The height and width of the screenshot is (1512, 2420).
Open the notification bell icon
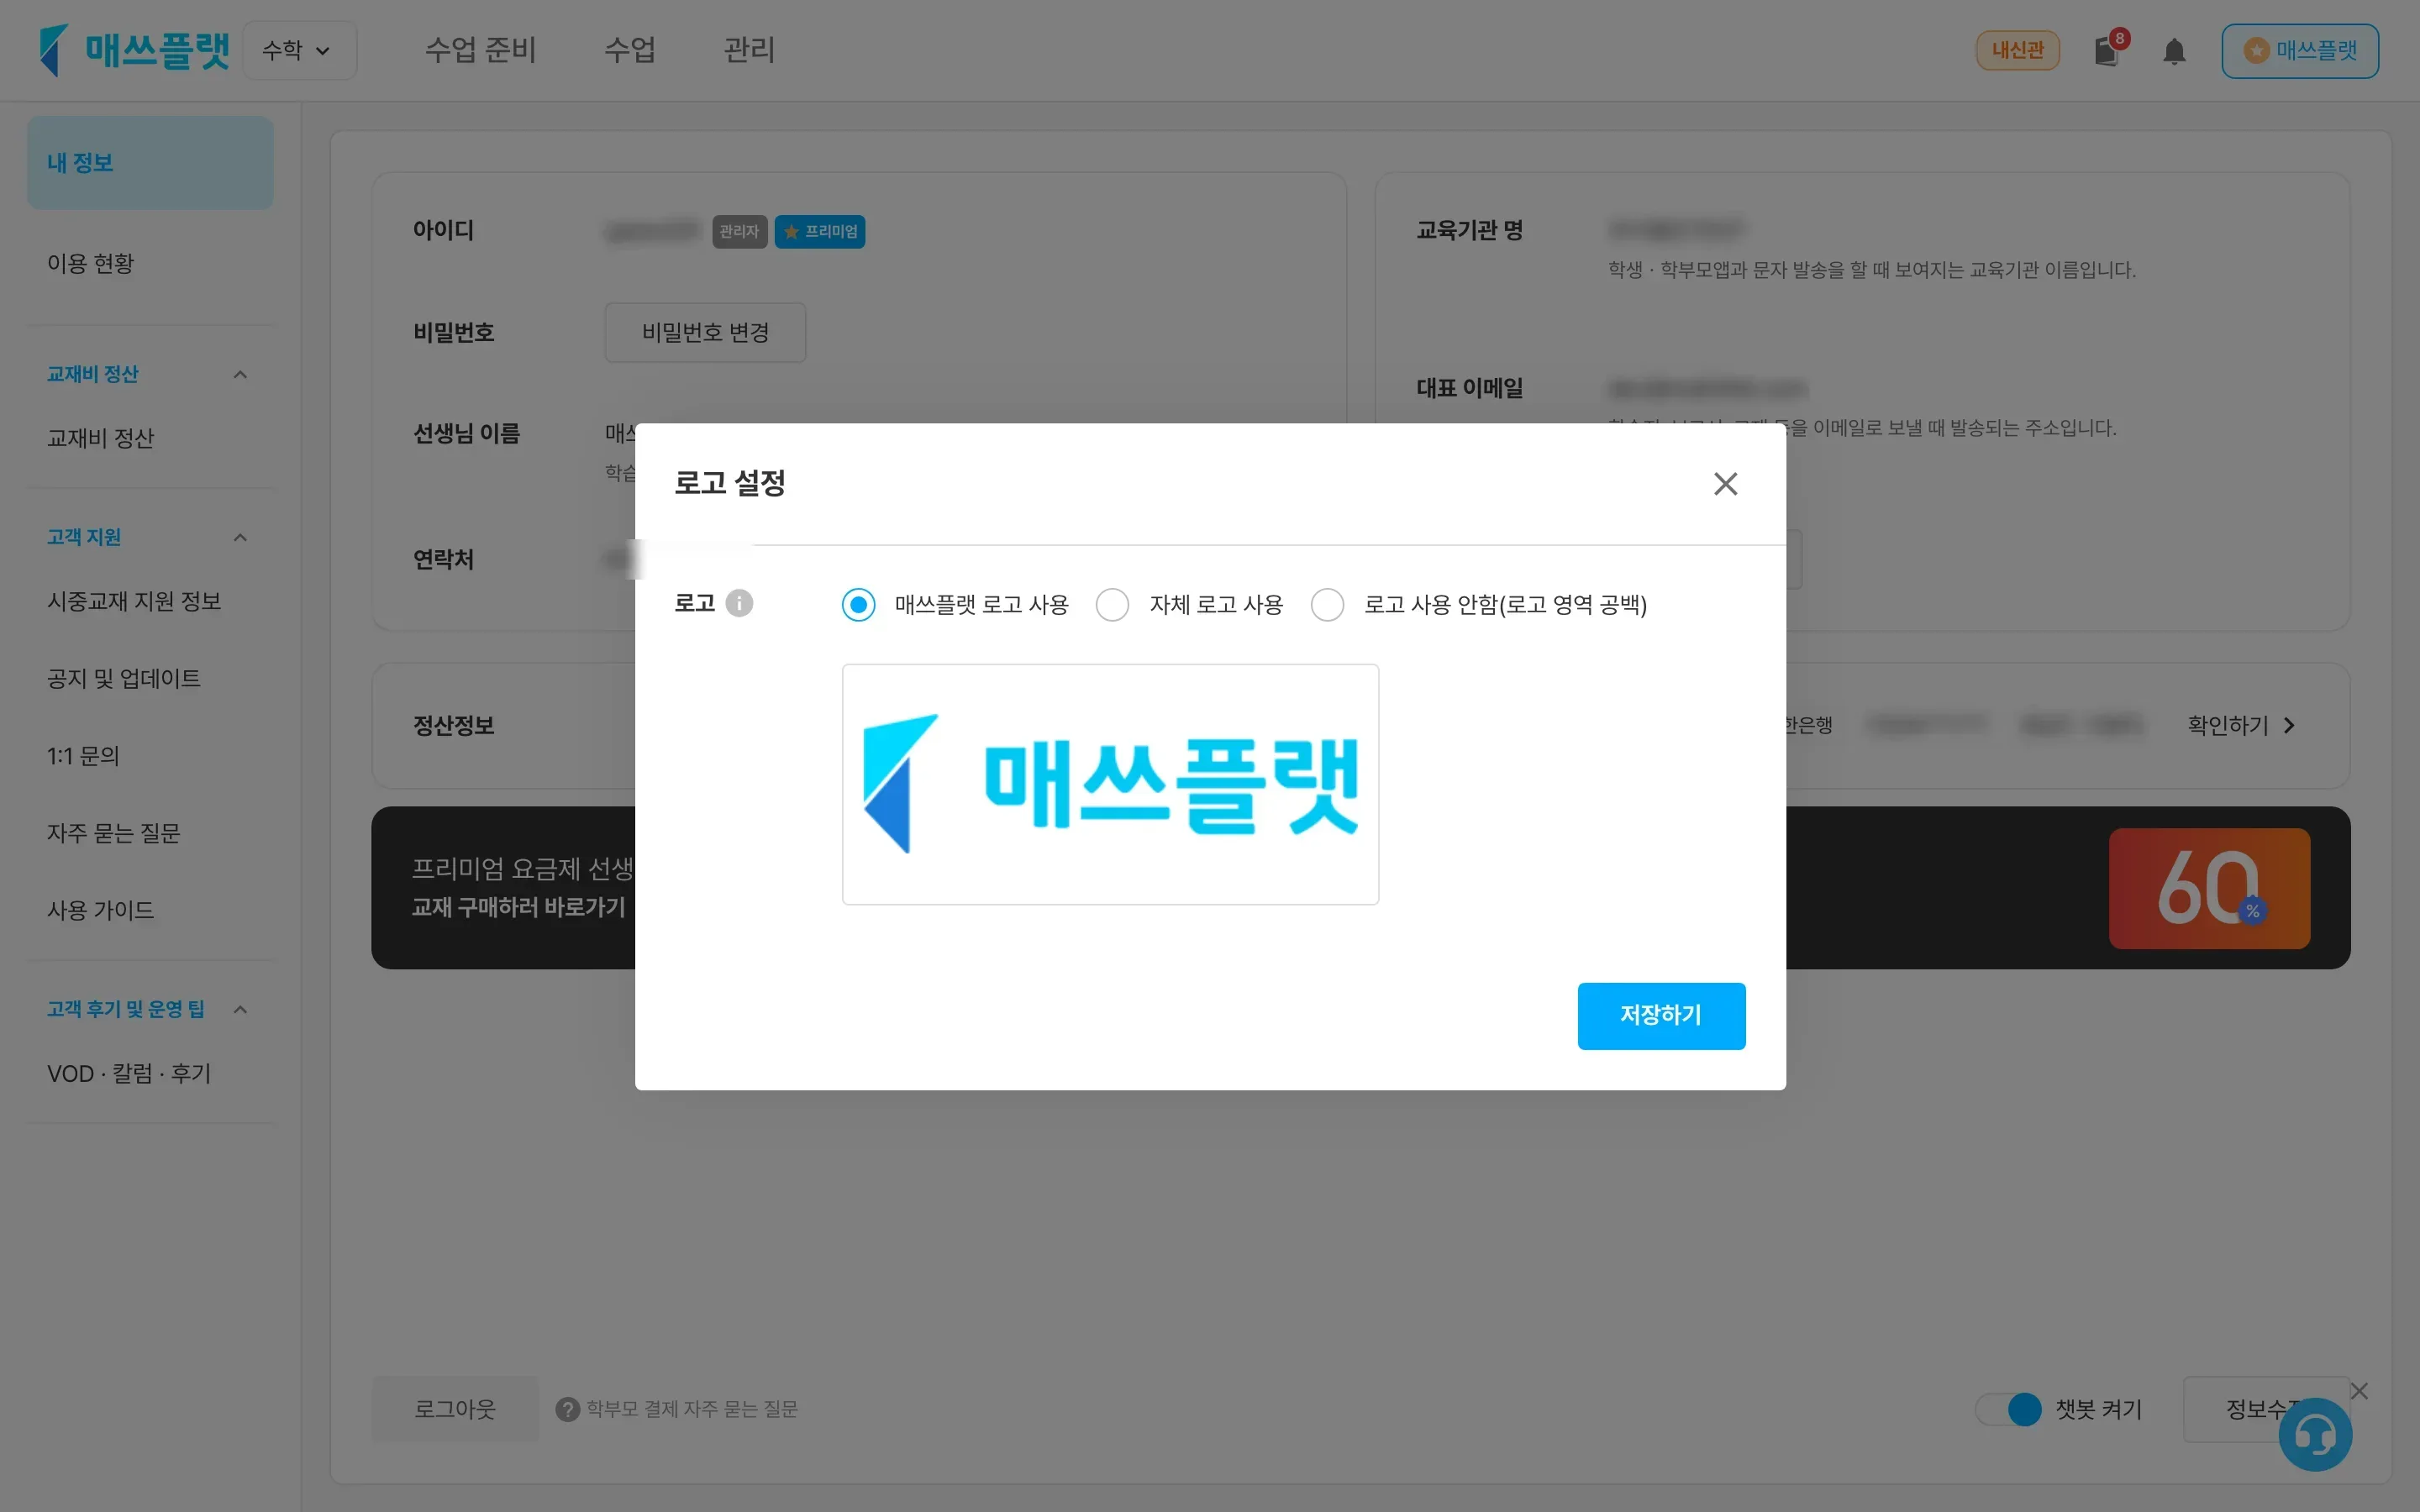(x=2173, y=51)
